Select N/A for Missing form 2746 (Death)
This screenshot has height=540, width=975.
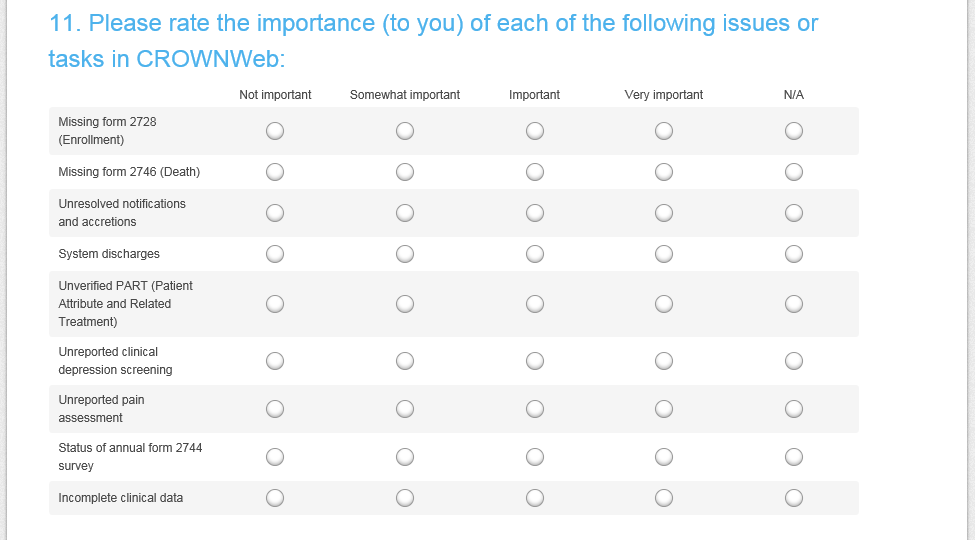(794, 172)
